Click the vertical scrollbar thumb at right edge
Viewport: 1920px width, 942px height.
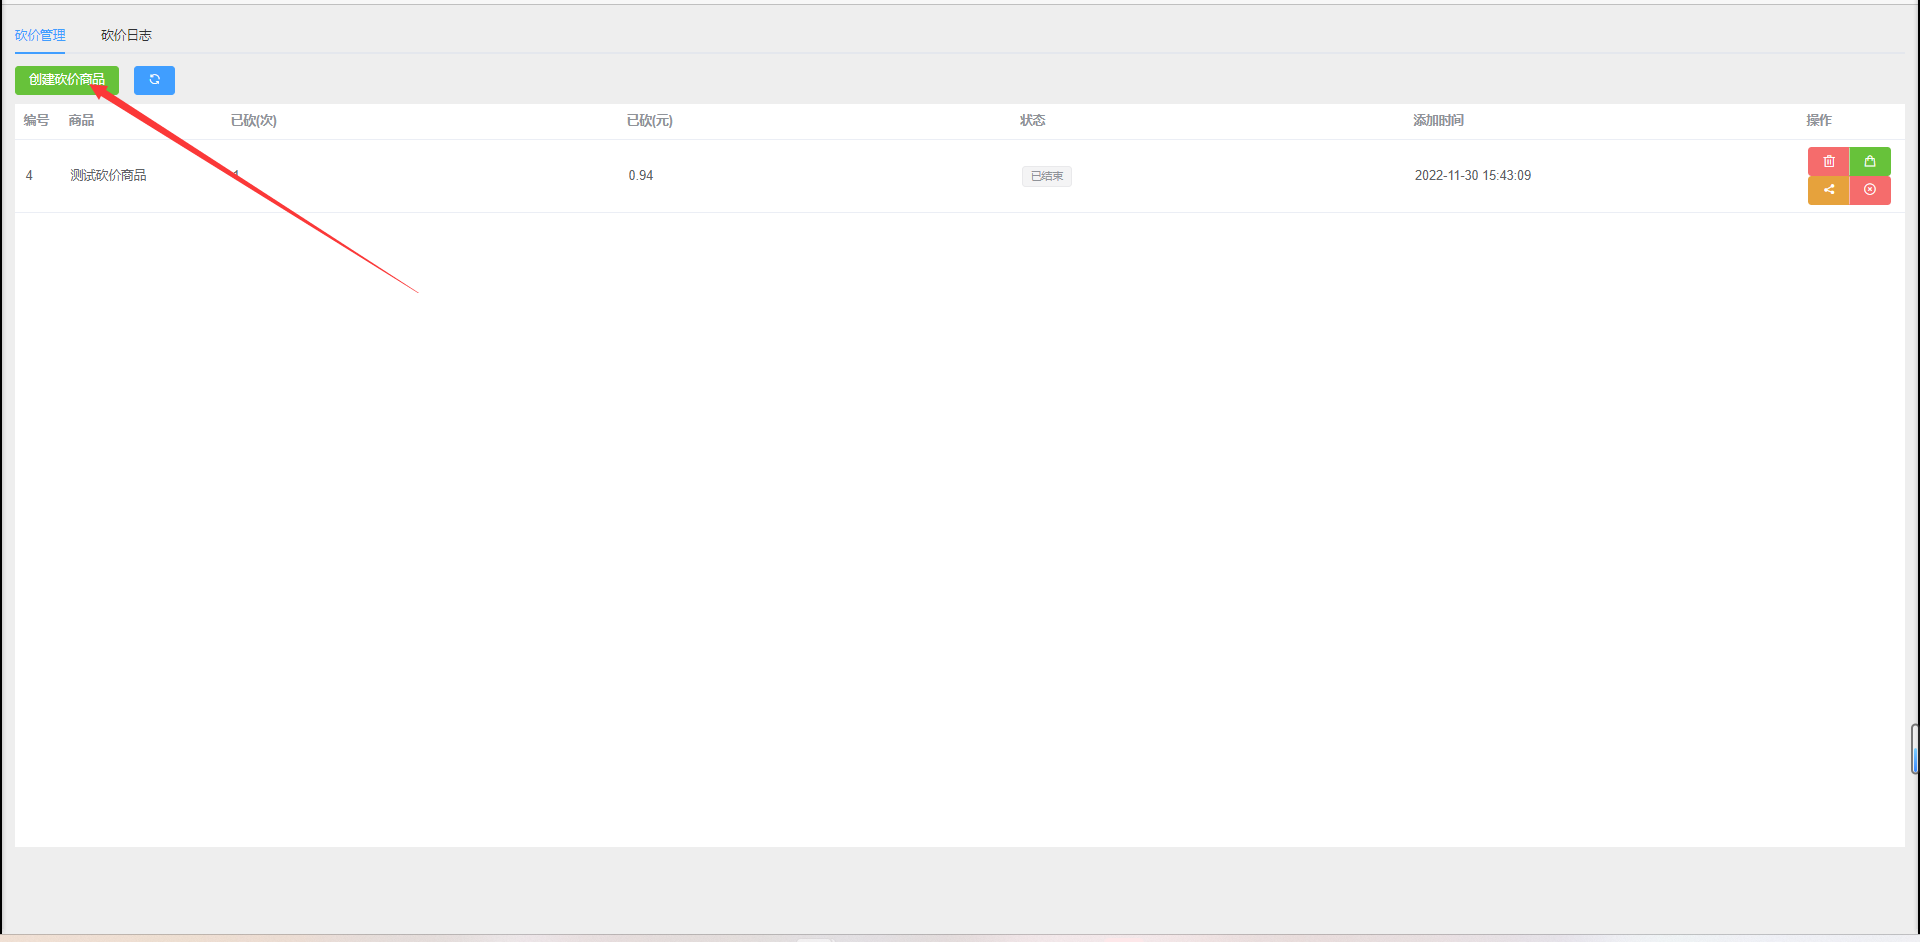1914,749
